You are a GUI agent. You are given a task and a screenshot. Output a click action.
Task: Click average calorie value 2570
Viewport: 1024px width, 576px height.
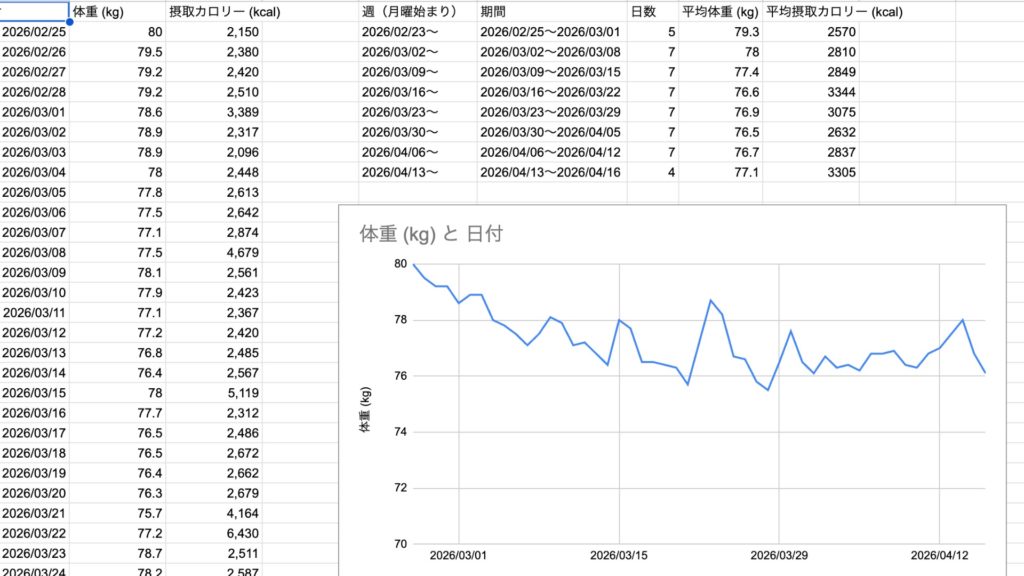point(810,32)
